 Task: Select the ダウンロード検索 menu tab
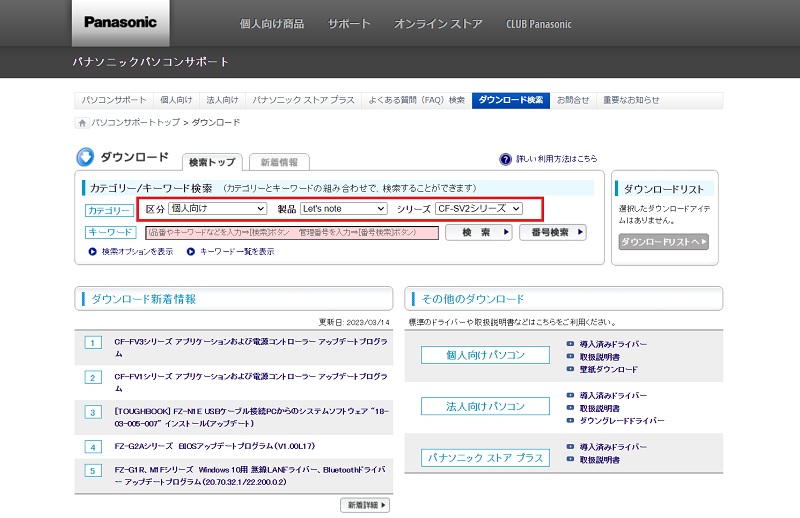(511, 100)
